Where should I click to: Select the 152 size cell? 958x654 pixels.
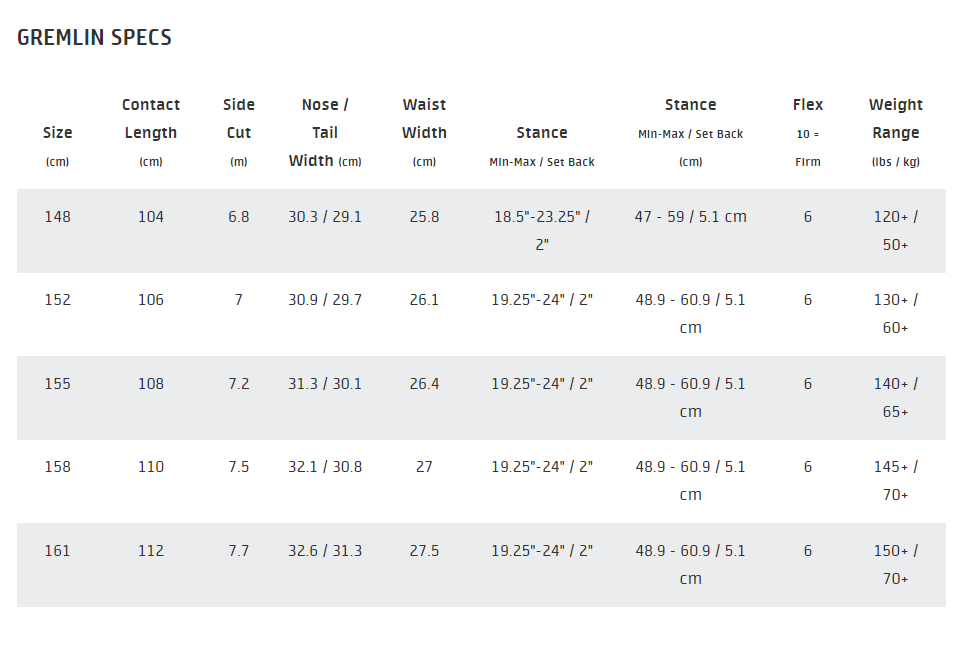(x=57, y=300)
